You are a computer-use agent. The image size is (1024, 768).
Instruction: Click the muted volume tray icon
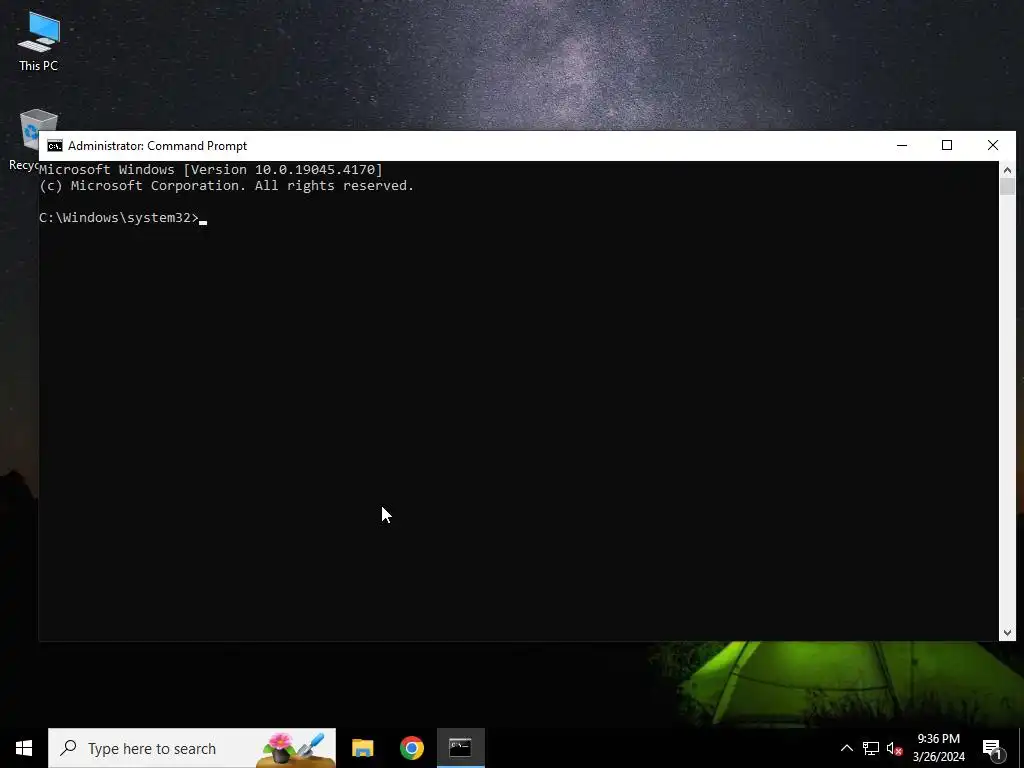point(894,748)
